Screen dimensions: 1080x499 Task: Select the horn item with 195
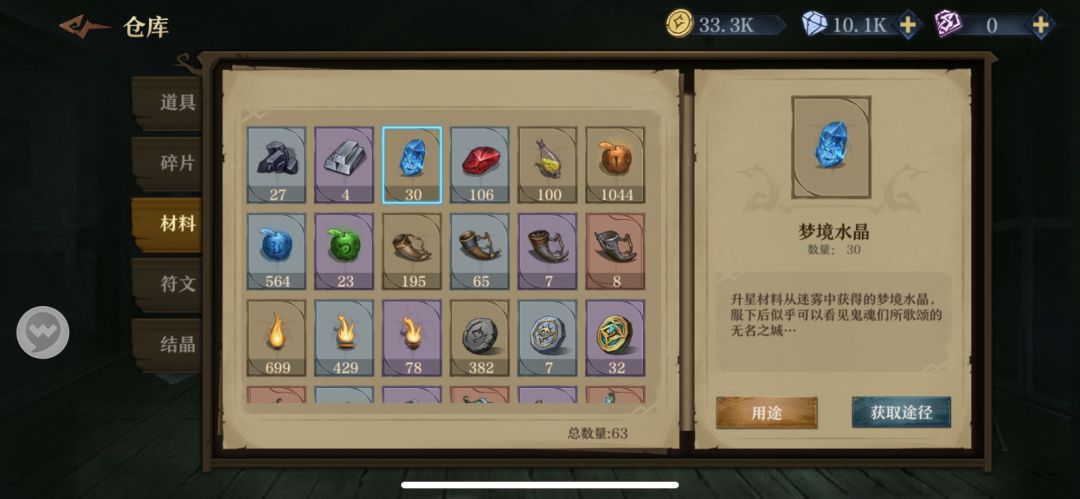[412, 252]
